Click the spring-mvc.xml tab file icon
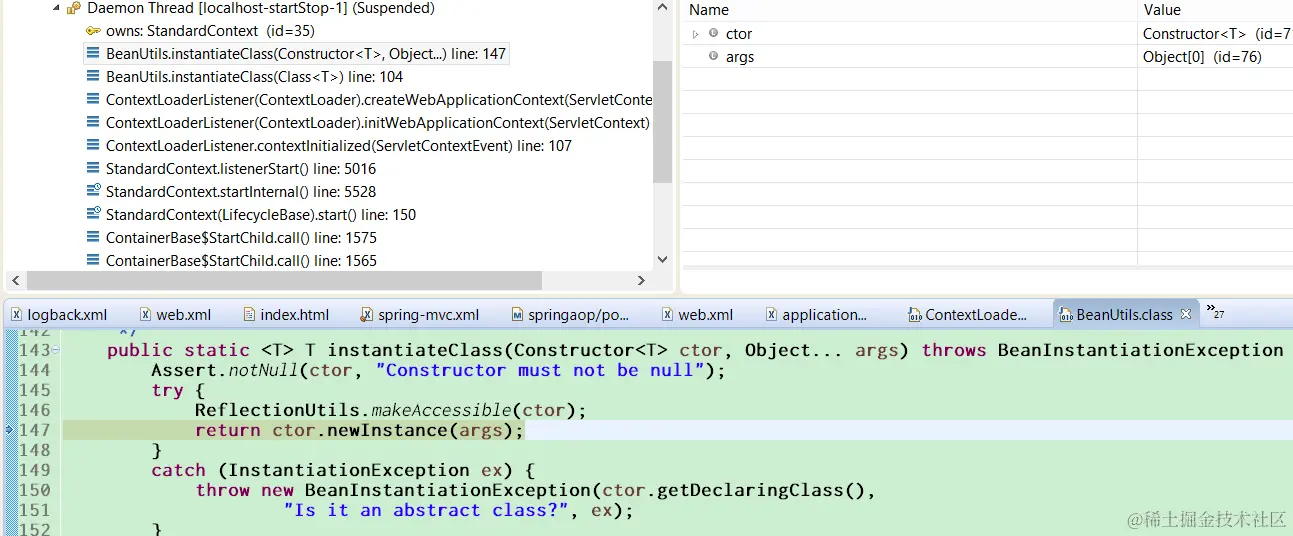The height and width of the screenshot is (536, 1293). point(367,314)
